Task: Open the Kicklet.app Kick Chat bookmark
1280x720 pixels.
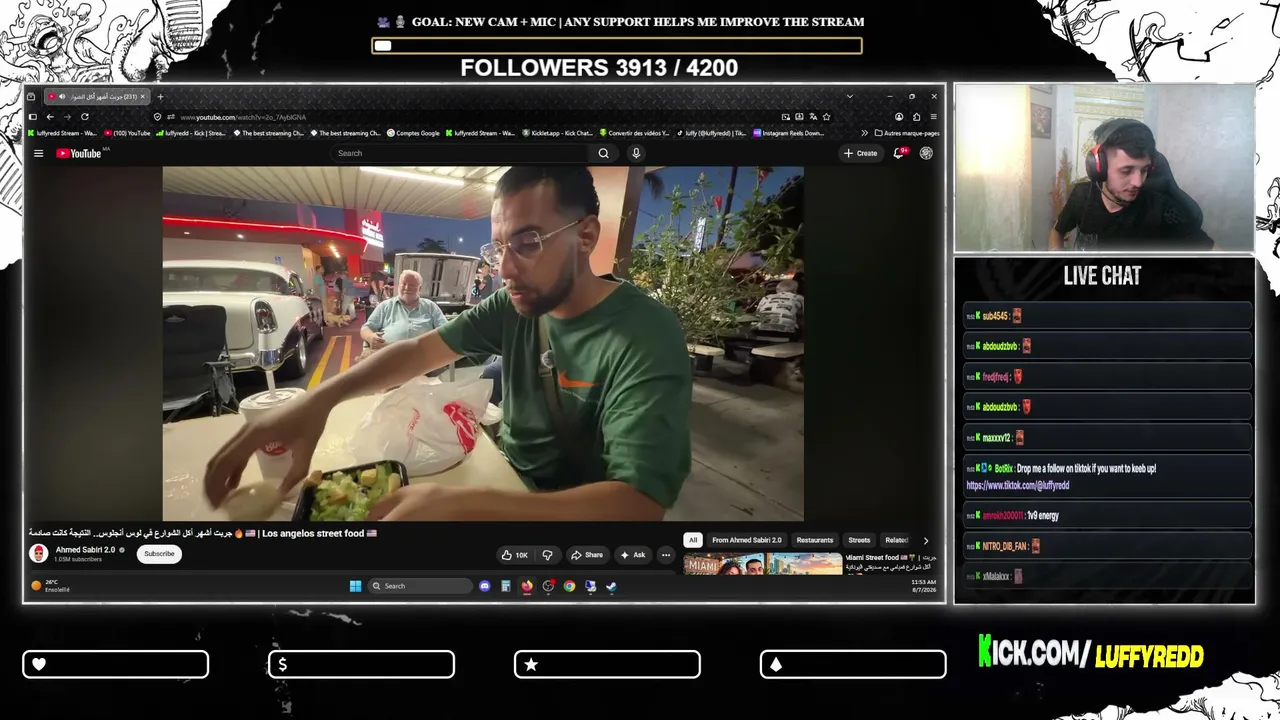Action: [557, 133]
